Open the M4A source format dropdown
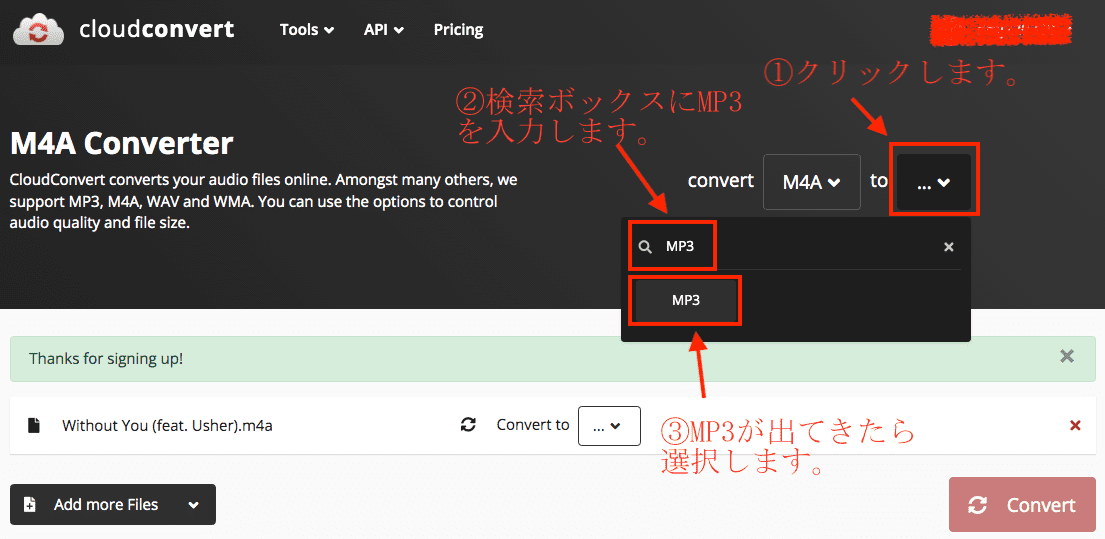 812,182
